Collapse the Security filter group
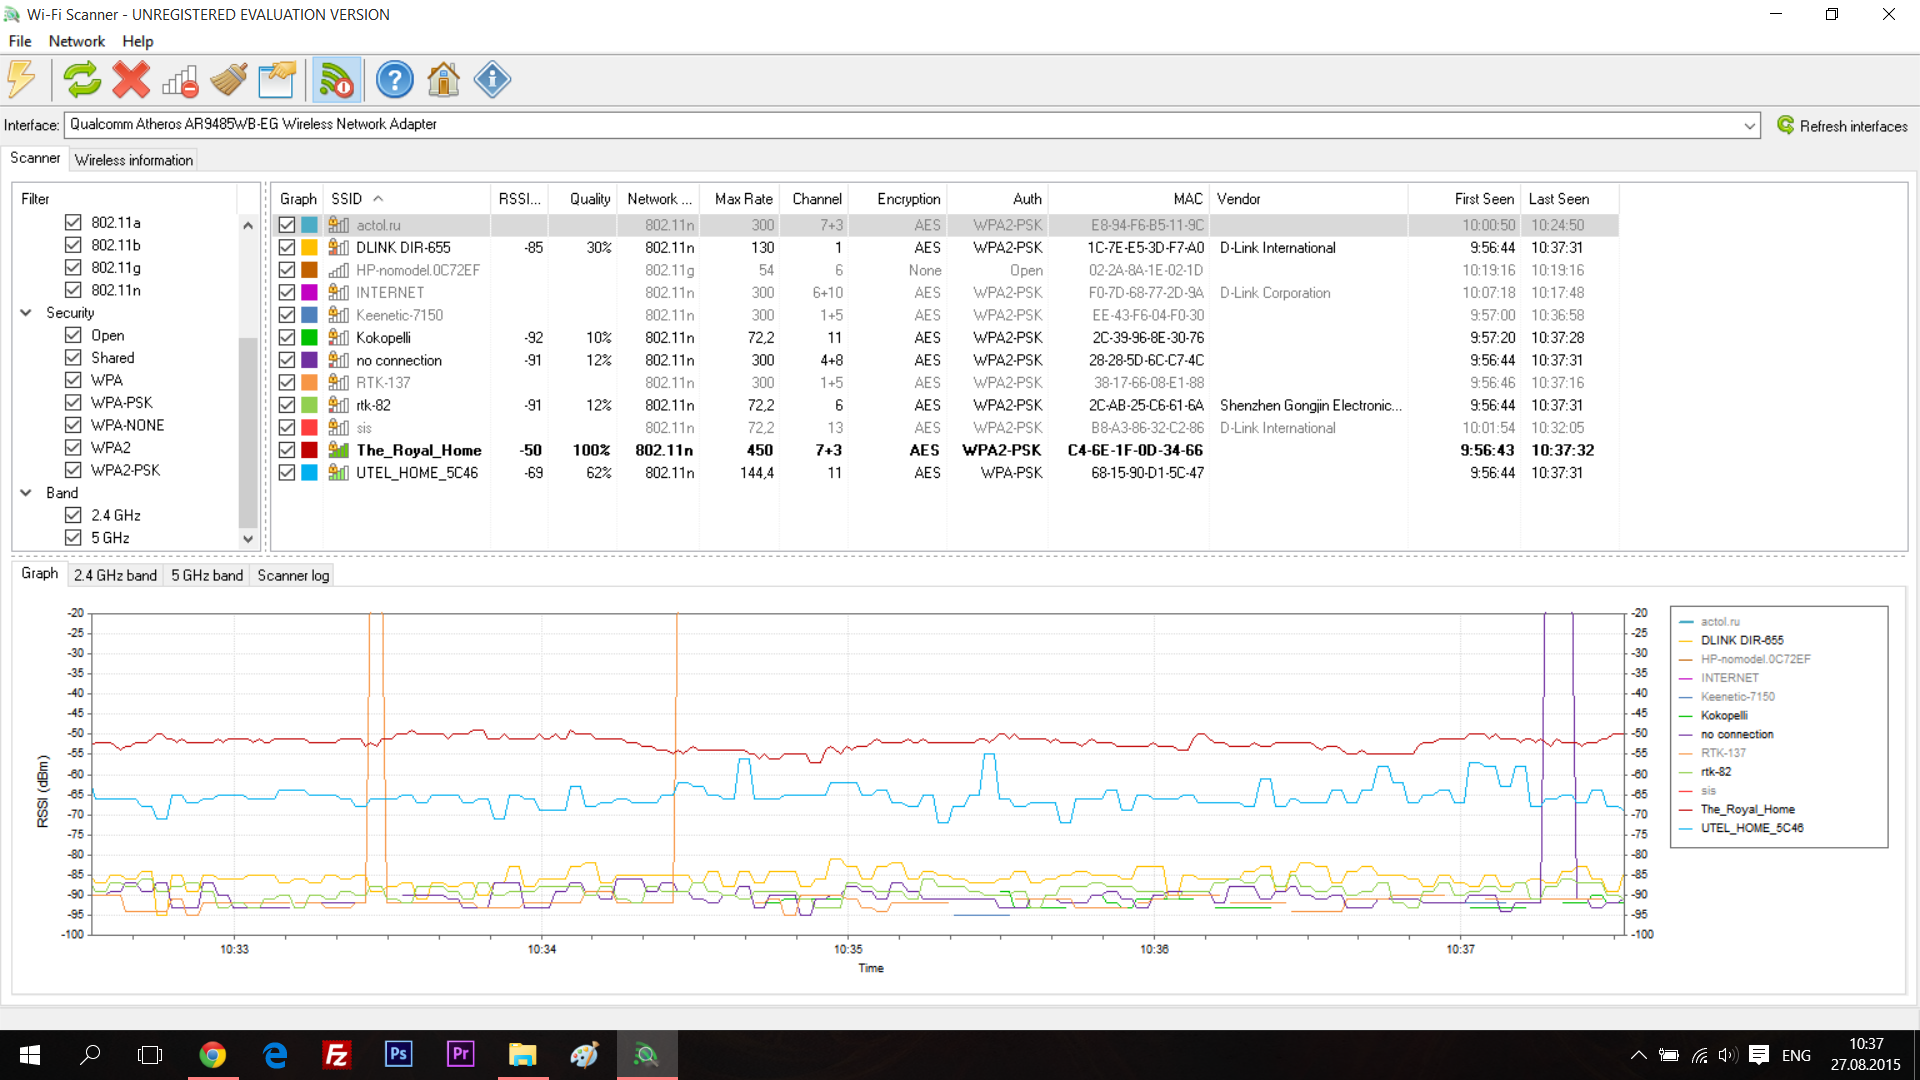The image size is (1920, 1080). (26, 313)
